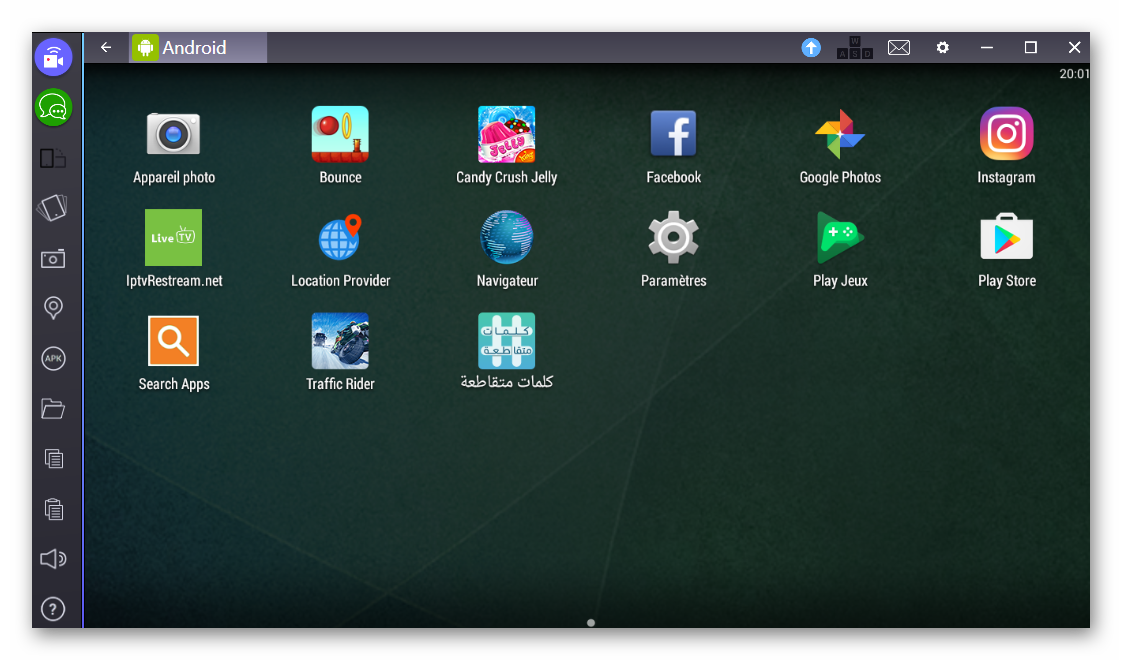
Task: Open the Instagram app
Action: click(1006, 135)
